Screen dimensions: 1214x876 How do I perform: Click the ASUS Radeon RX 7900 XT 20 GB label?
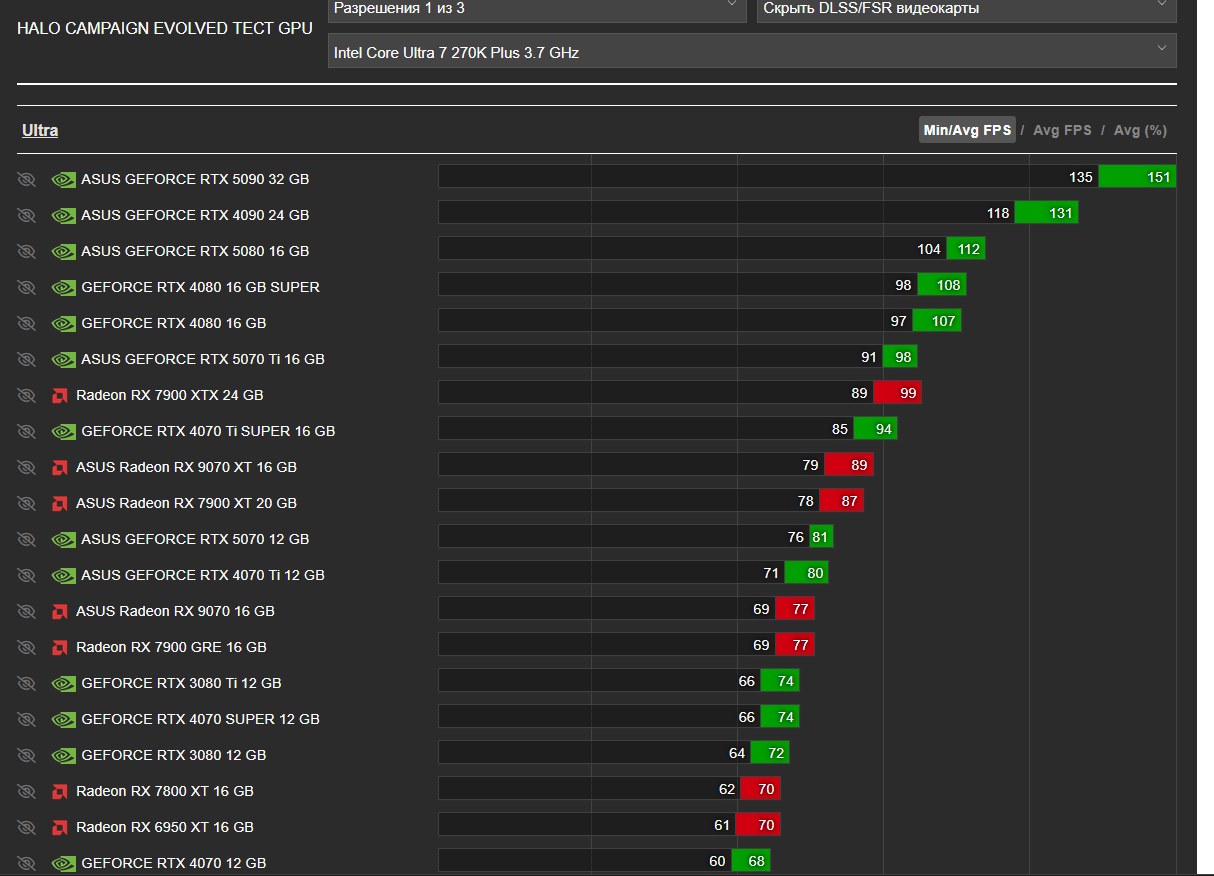pos(186,503)
